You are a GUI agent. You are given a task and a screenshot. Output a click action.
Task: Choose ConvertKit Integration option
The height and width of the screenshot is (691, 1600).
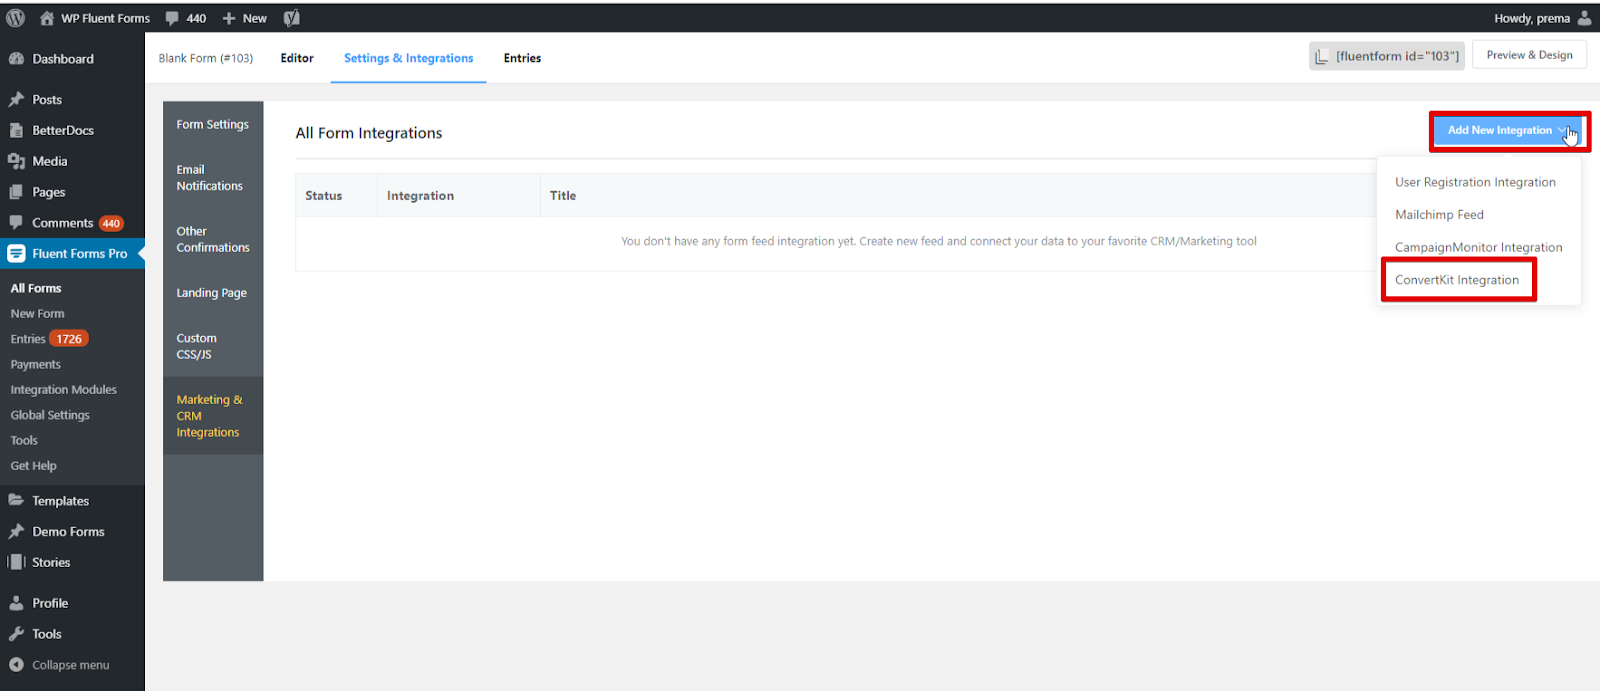coord(1457,280)
